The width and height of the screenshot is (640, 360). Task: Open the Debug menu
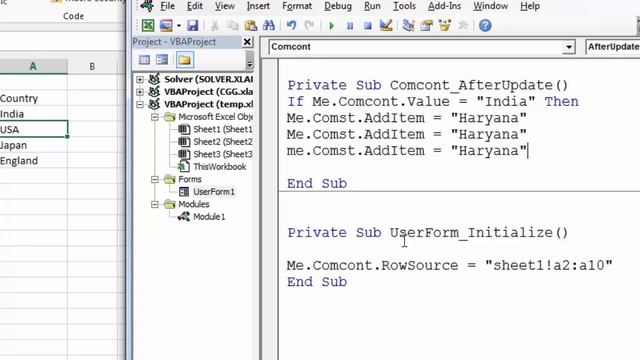click(338, 6)
